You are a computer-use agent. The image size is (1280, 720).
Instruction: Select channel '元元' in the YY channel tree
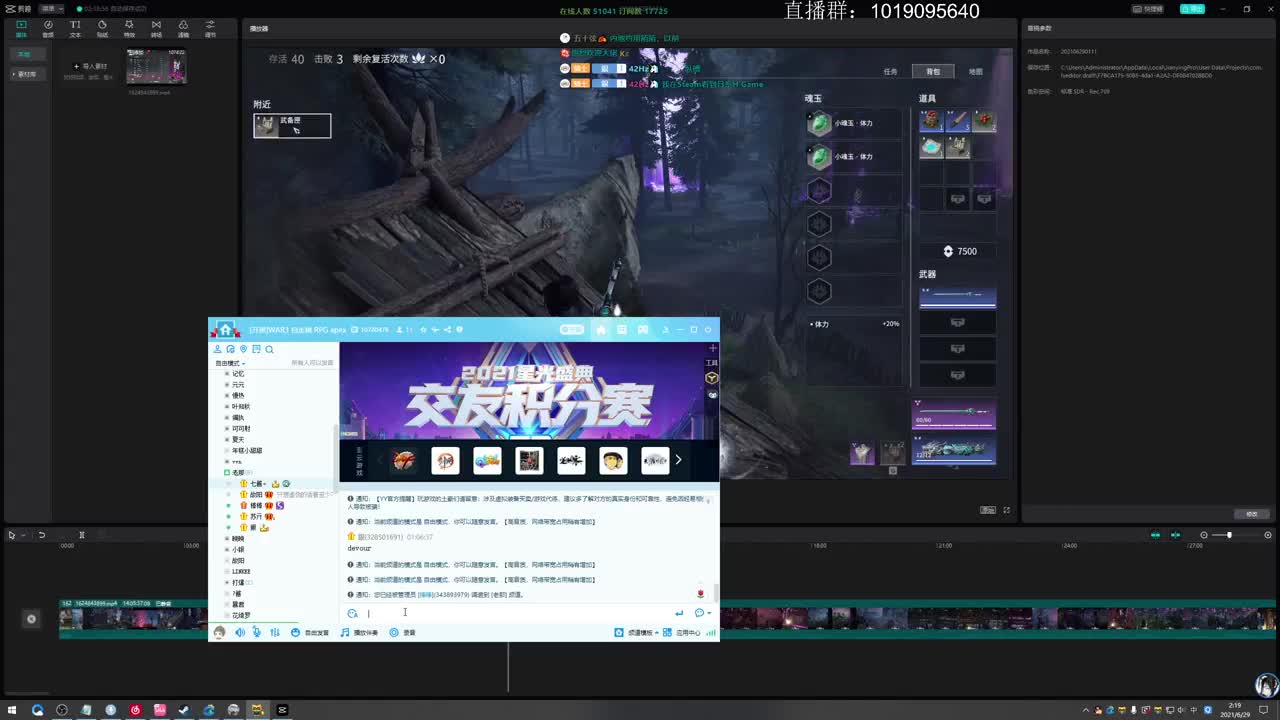click(x=238, y=384)
